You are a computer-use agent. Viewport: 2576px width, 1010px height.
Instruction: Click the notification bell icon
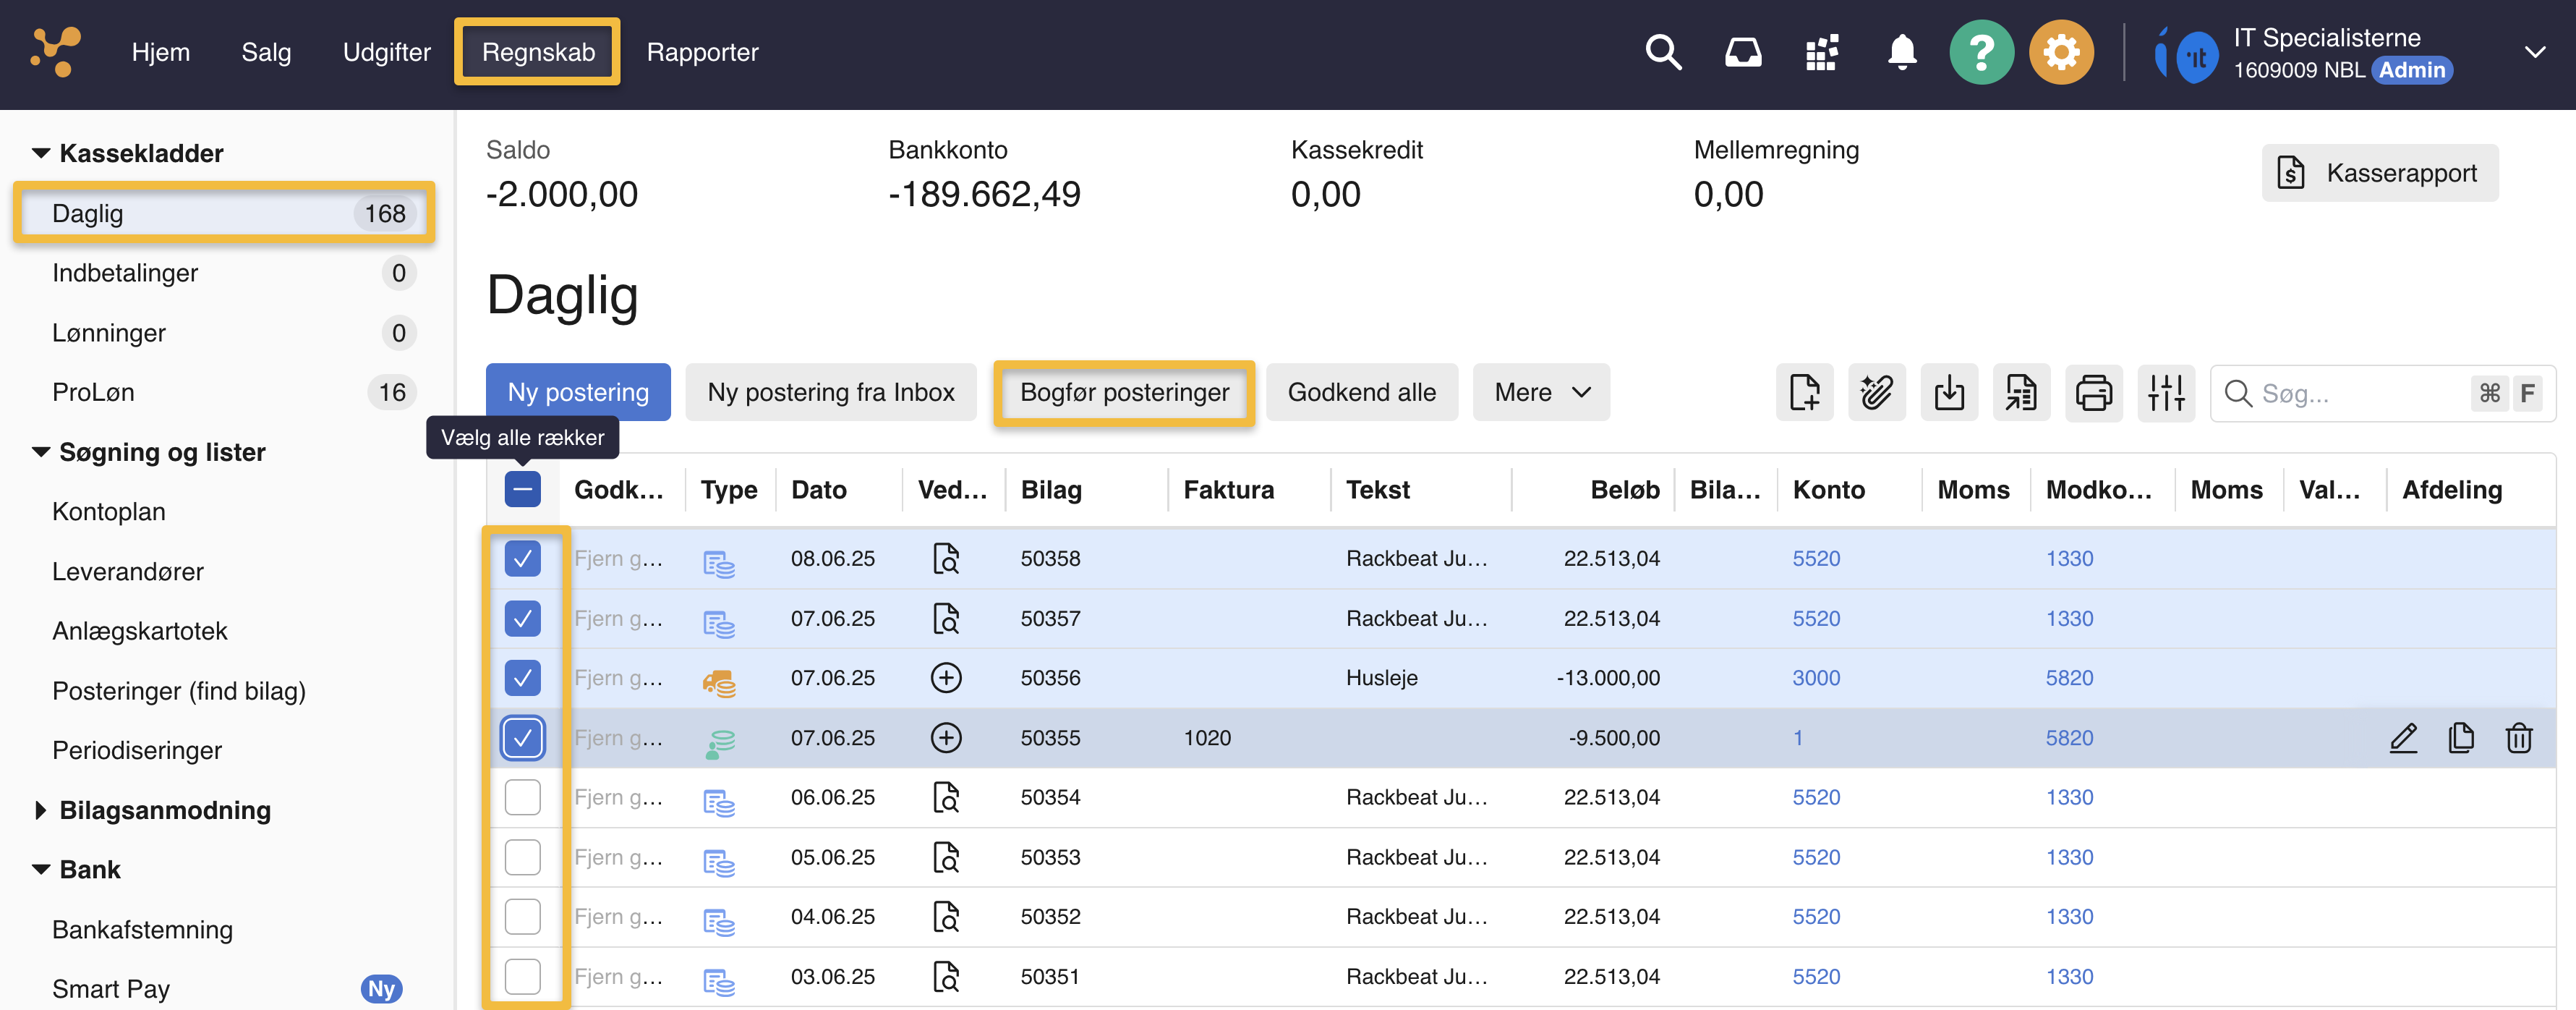coord(1901,52)
